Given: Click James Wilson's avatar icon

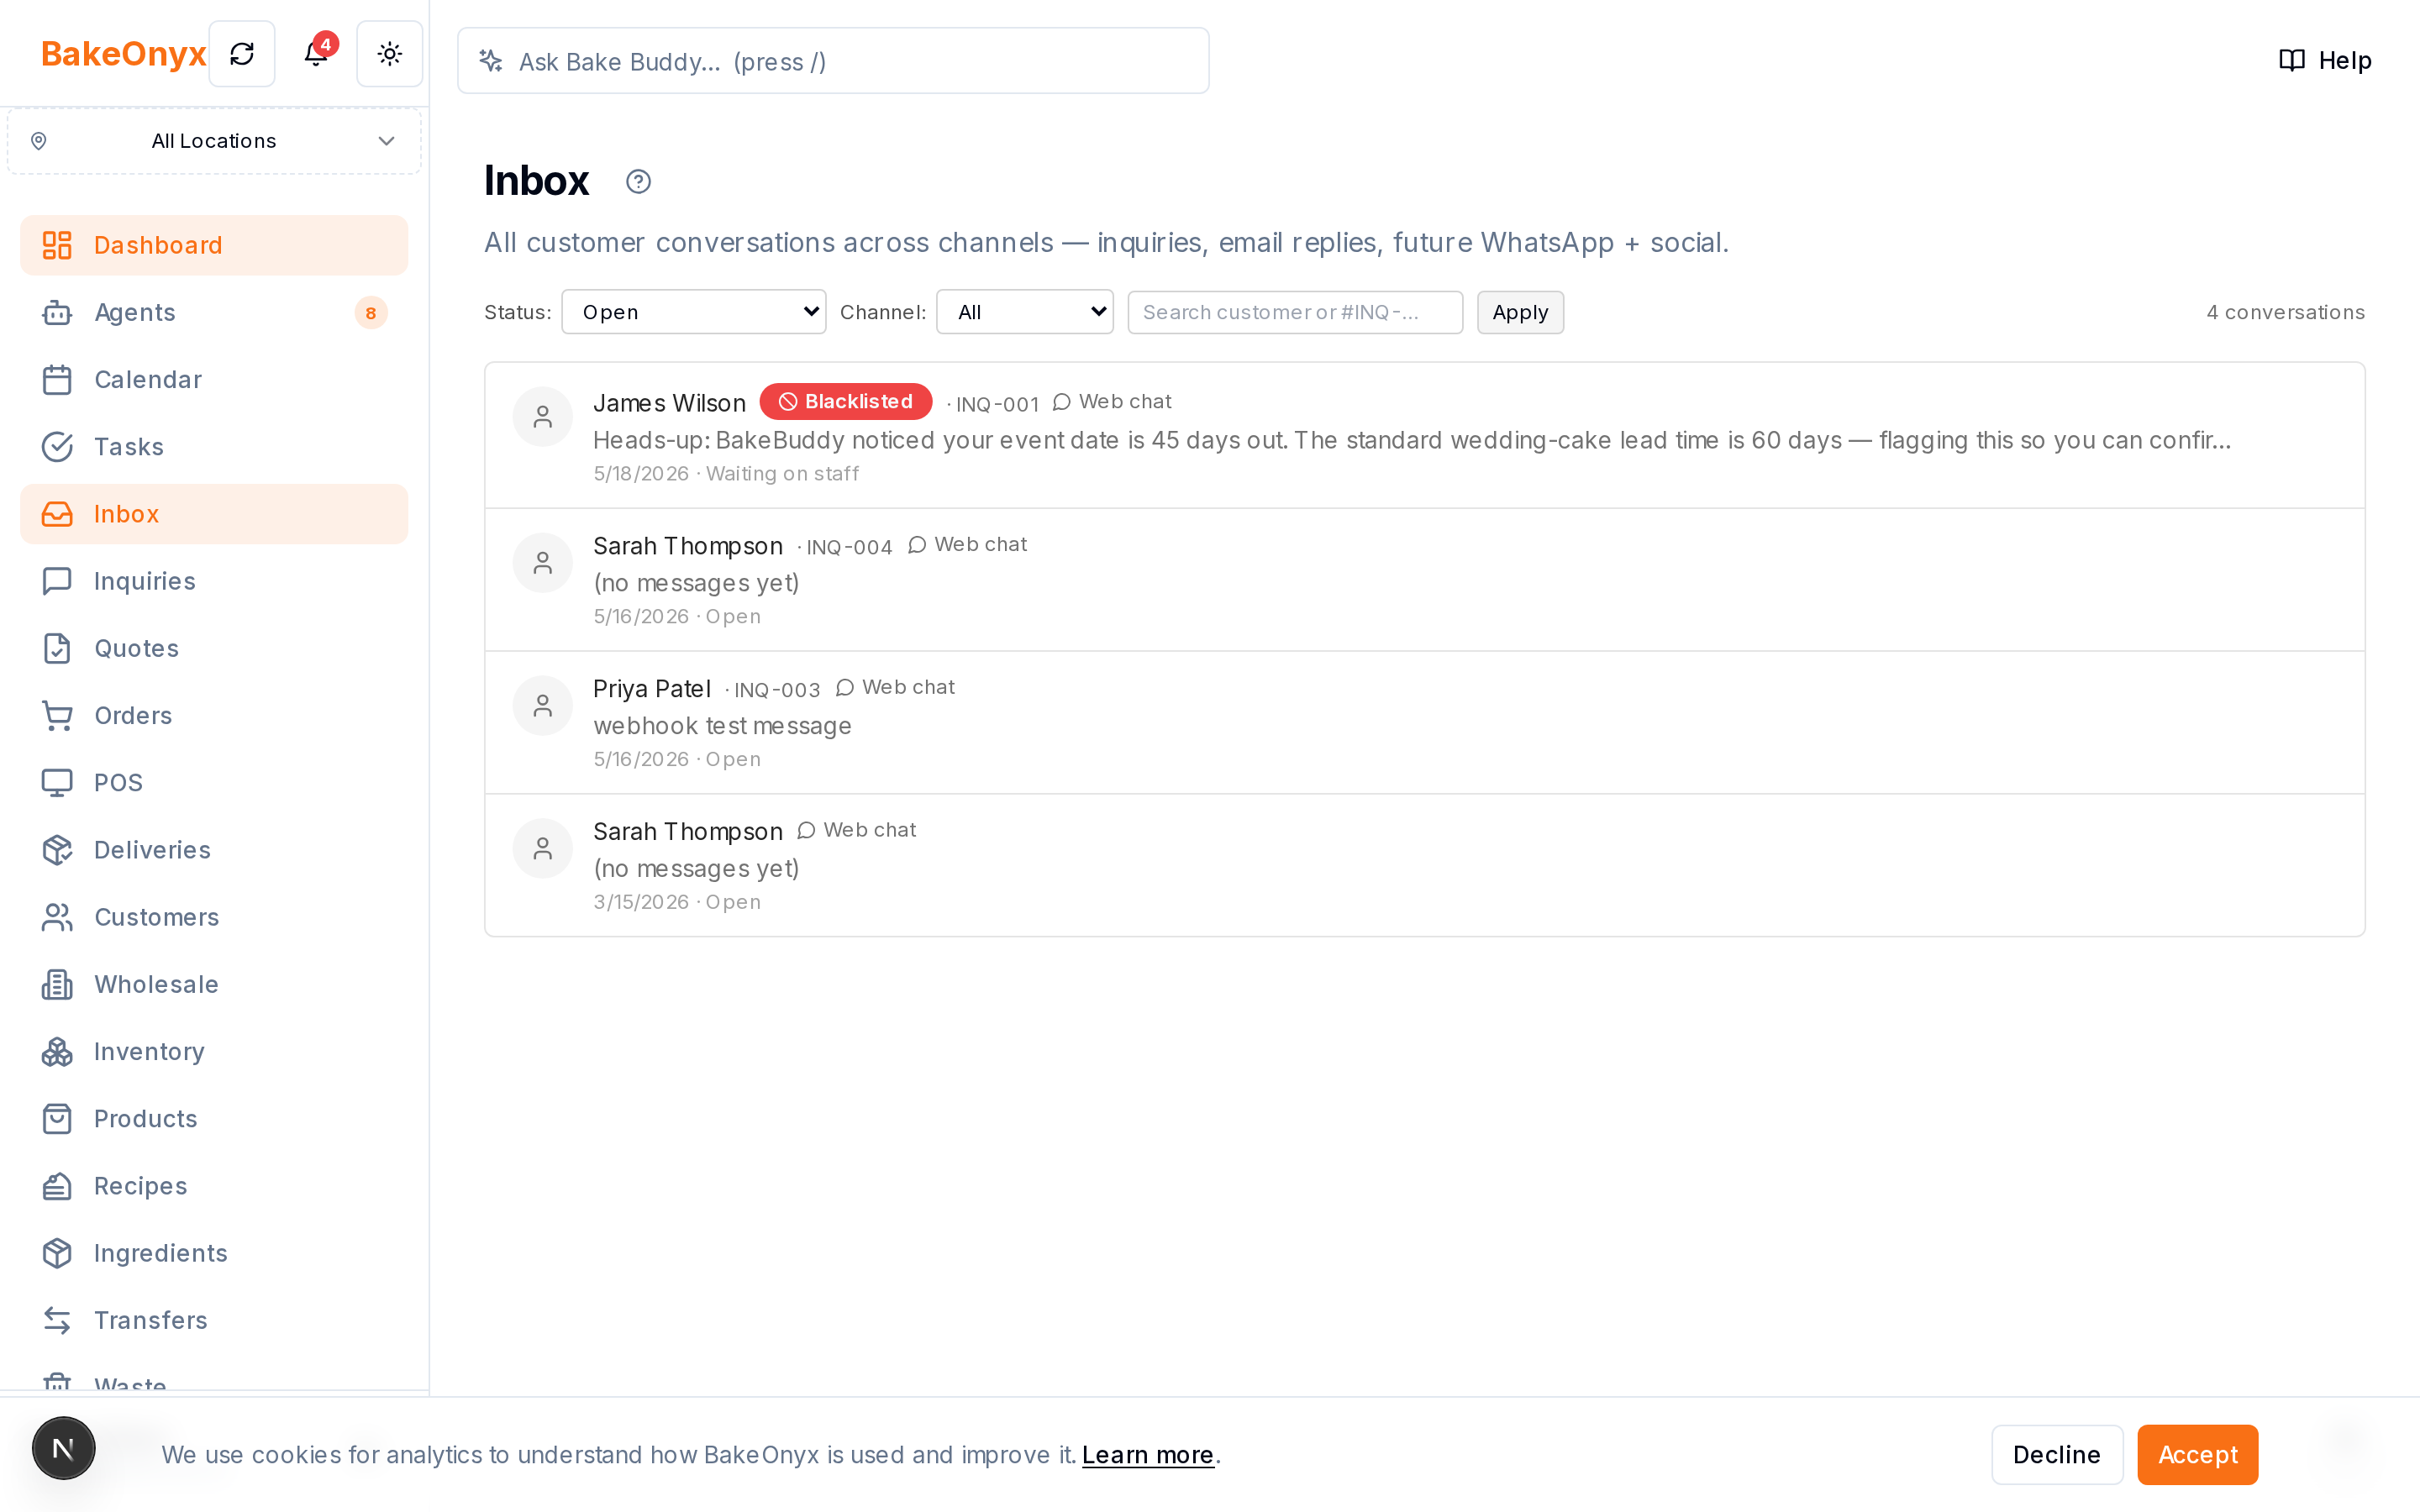Looking at the screenshot, I should [543, 417].
